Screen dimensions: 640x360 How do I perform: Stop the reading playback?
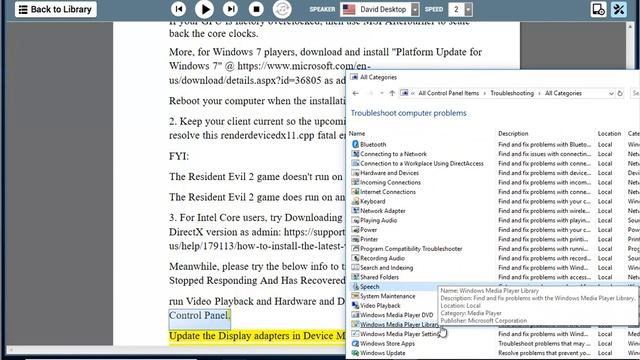point(256,9)
